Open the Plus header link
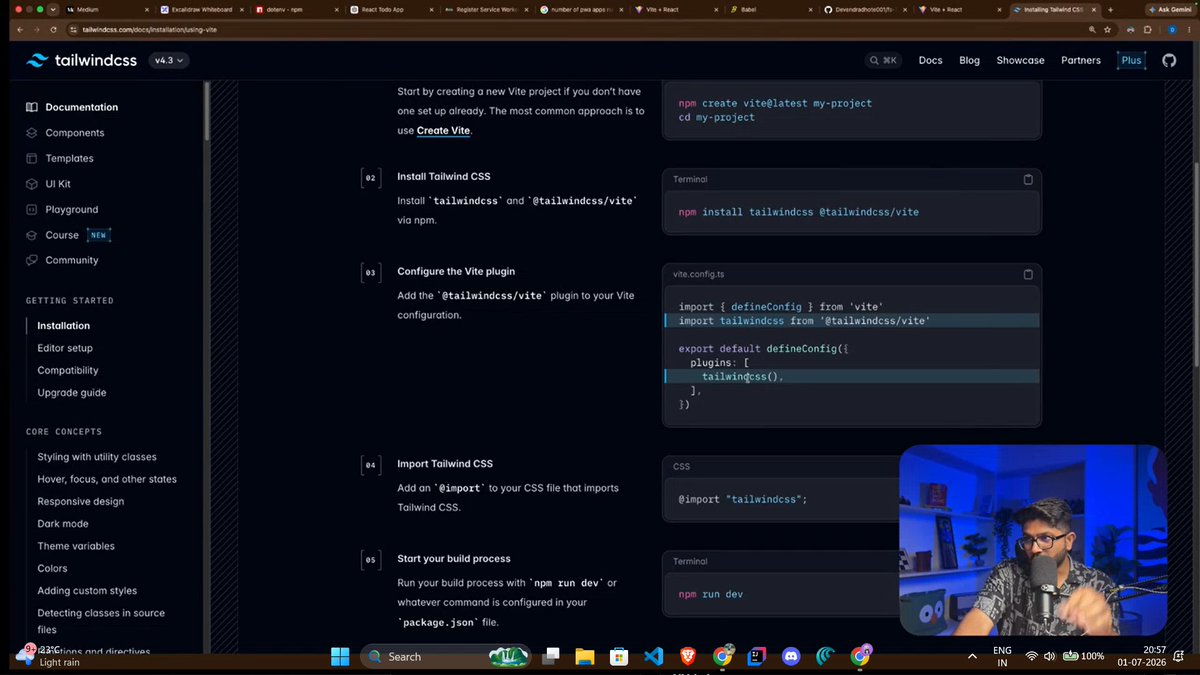This screenshot has width=1200, height=675. coord(1131,60)
